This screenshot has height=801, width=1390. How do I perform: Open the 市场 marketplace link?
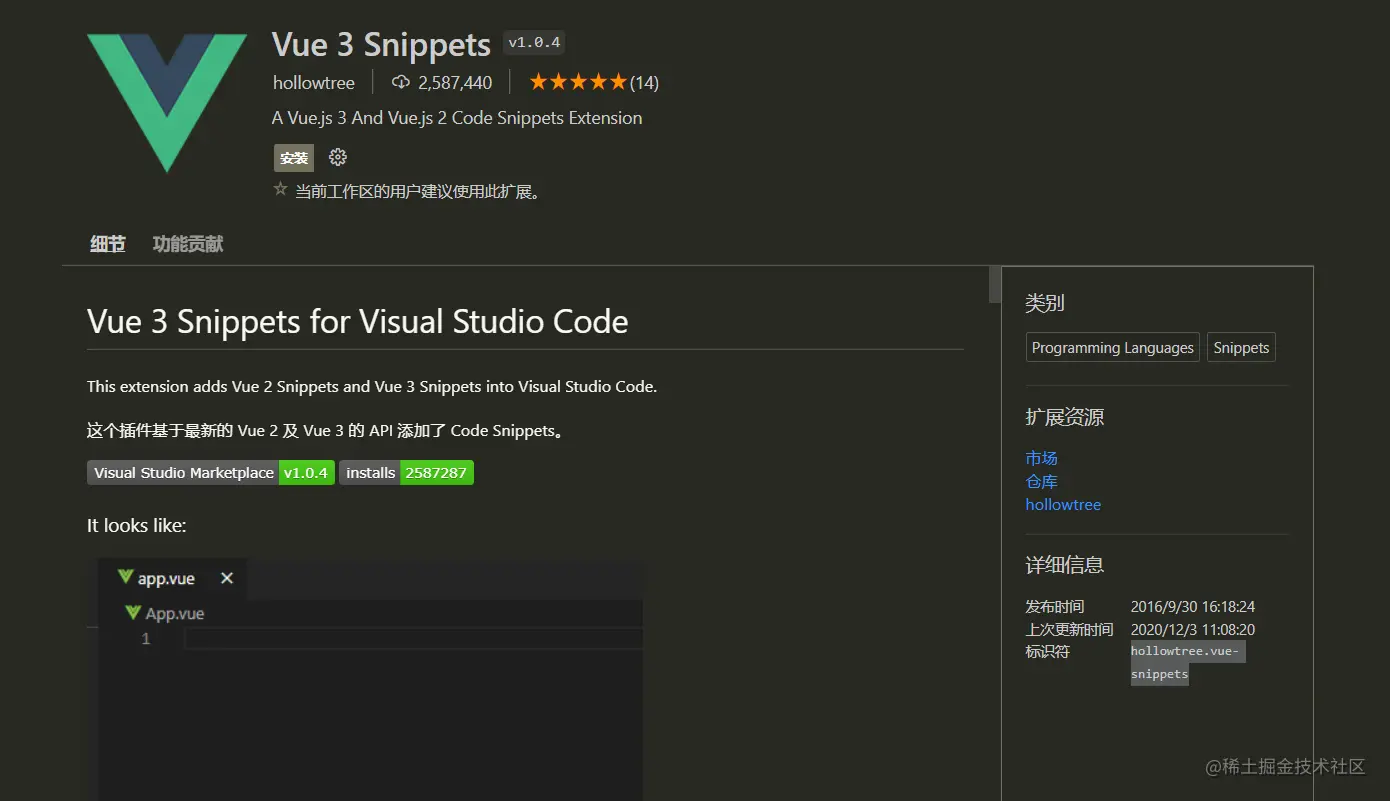(1041, 458)
